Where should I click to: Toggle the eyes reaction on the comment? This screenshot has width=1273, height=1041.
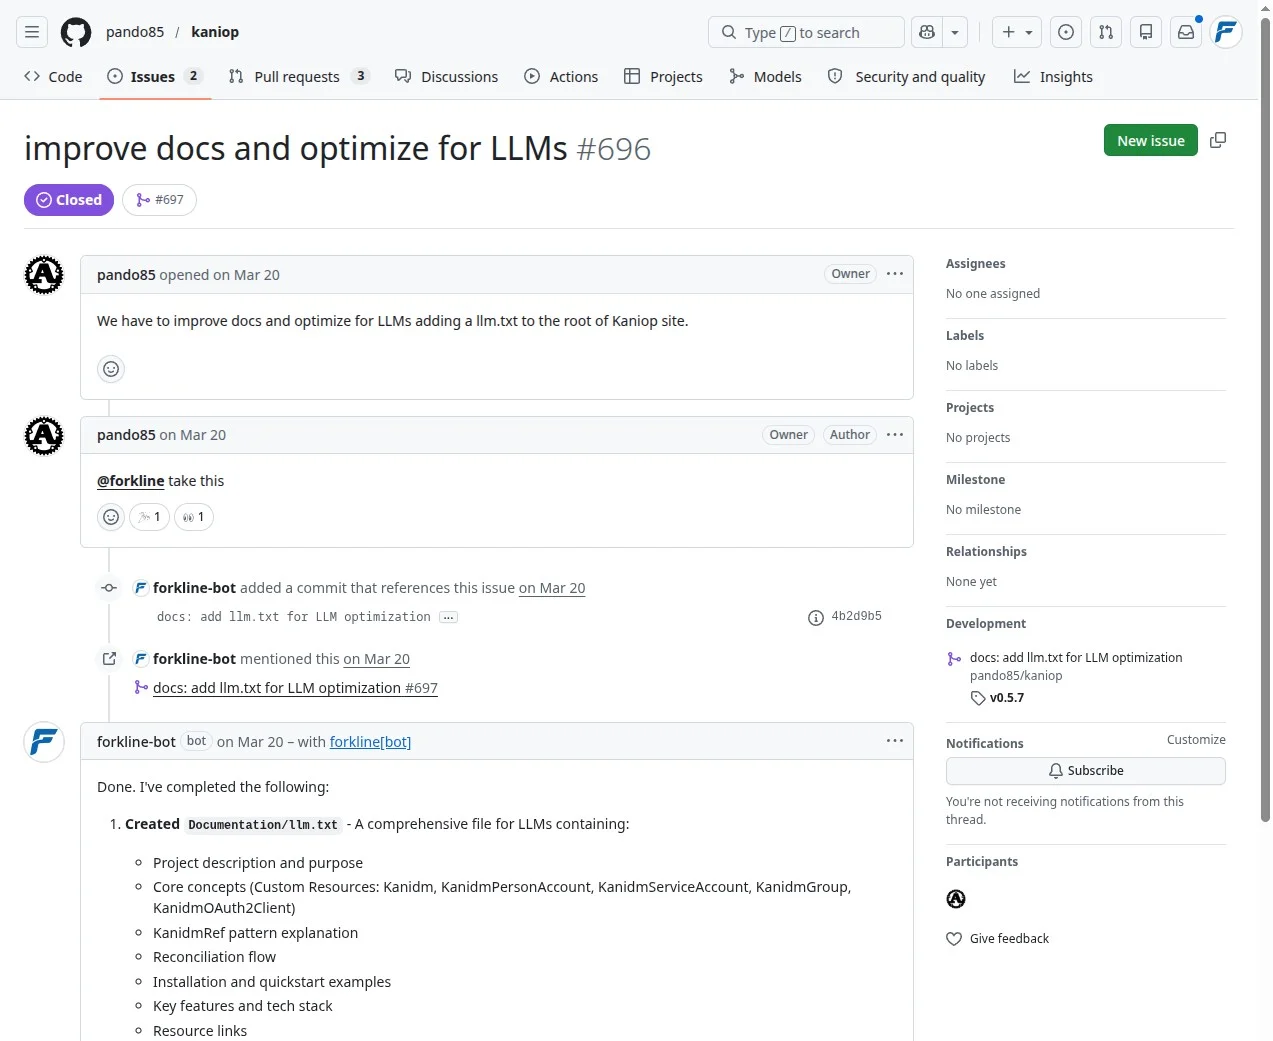point(194,517)
